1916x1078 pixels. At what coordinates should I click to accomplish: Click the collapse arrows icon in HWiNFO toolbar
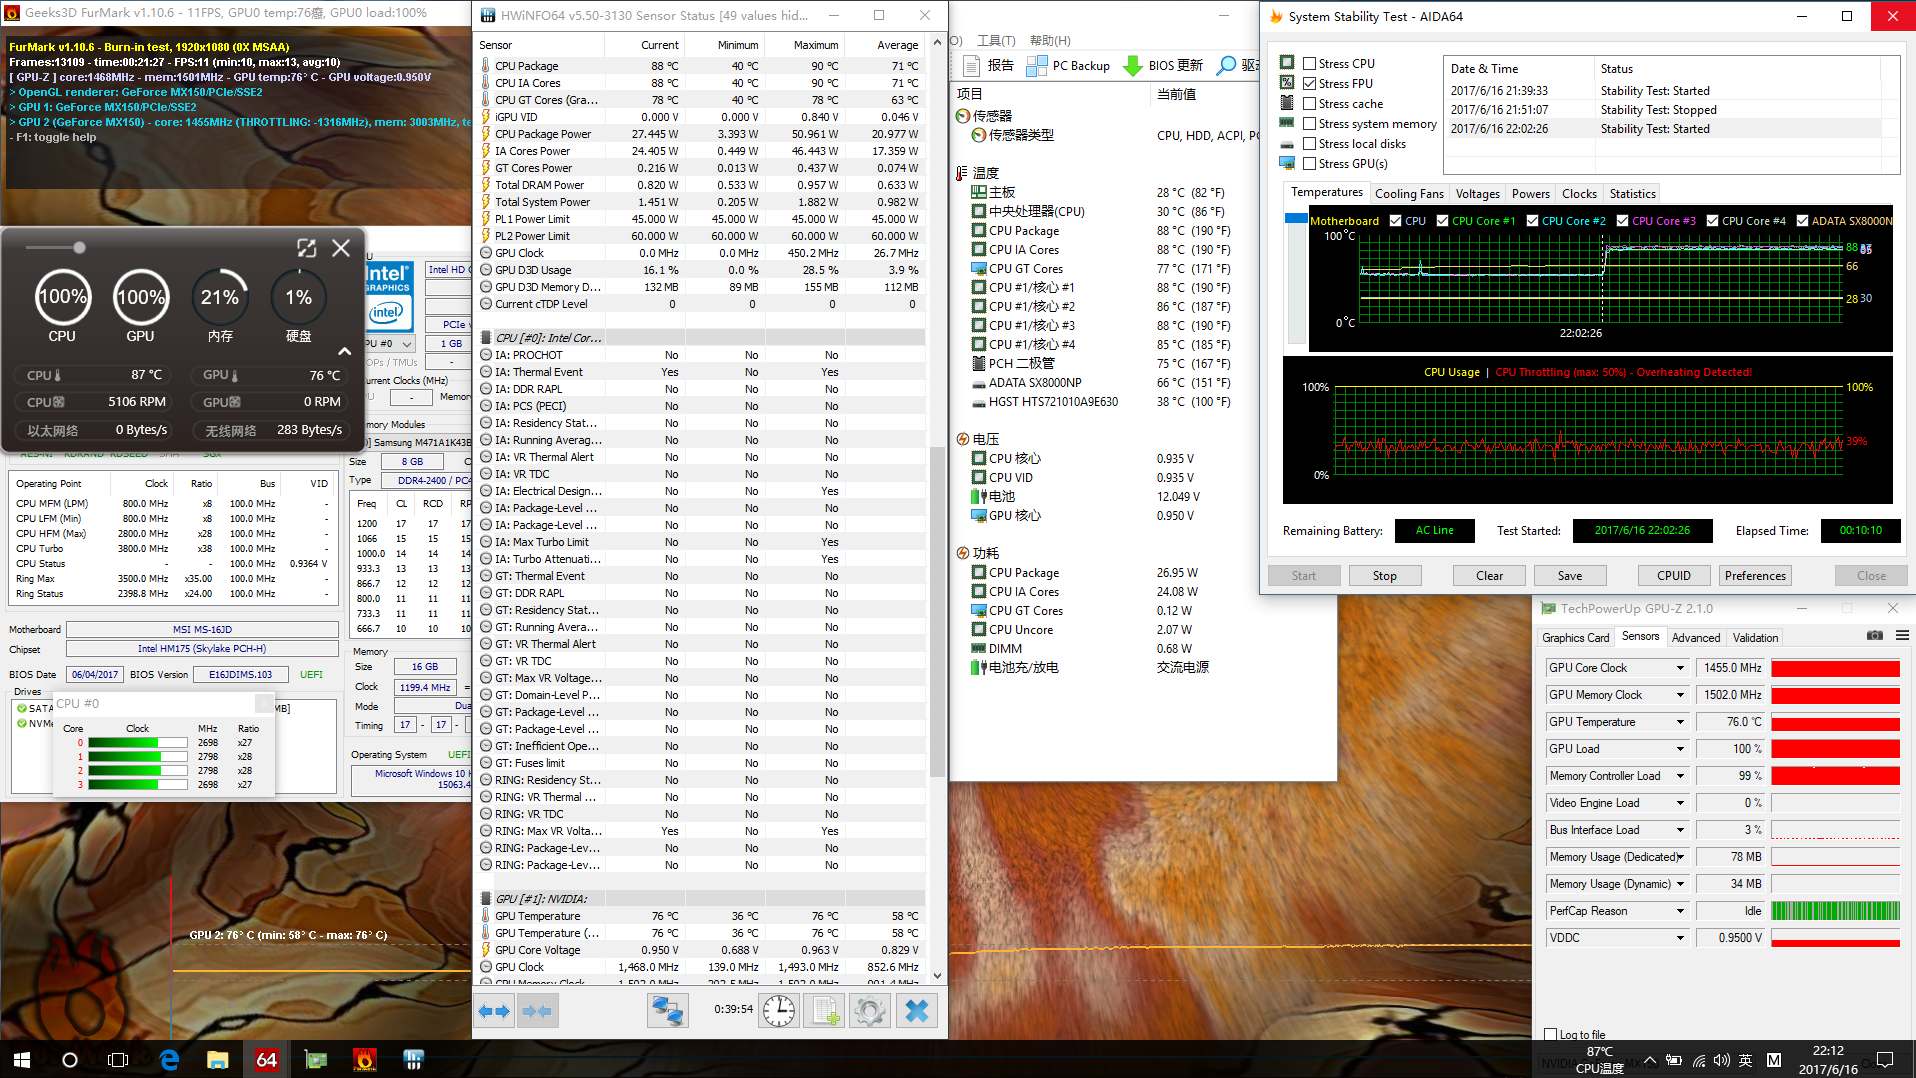(537, 1011)
